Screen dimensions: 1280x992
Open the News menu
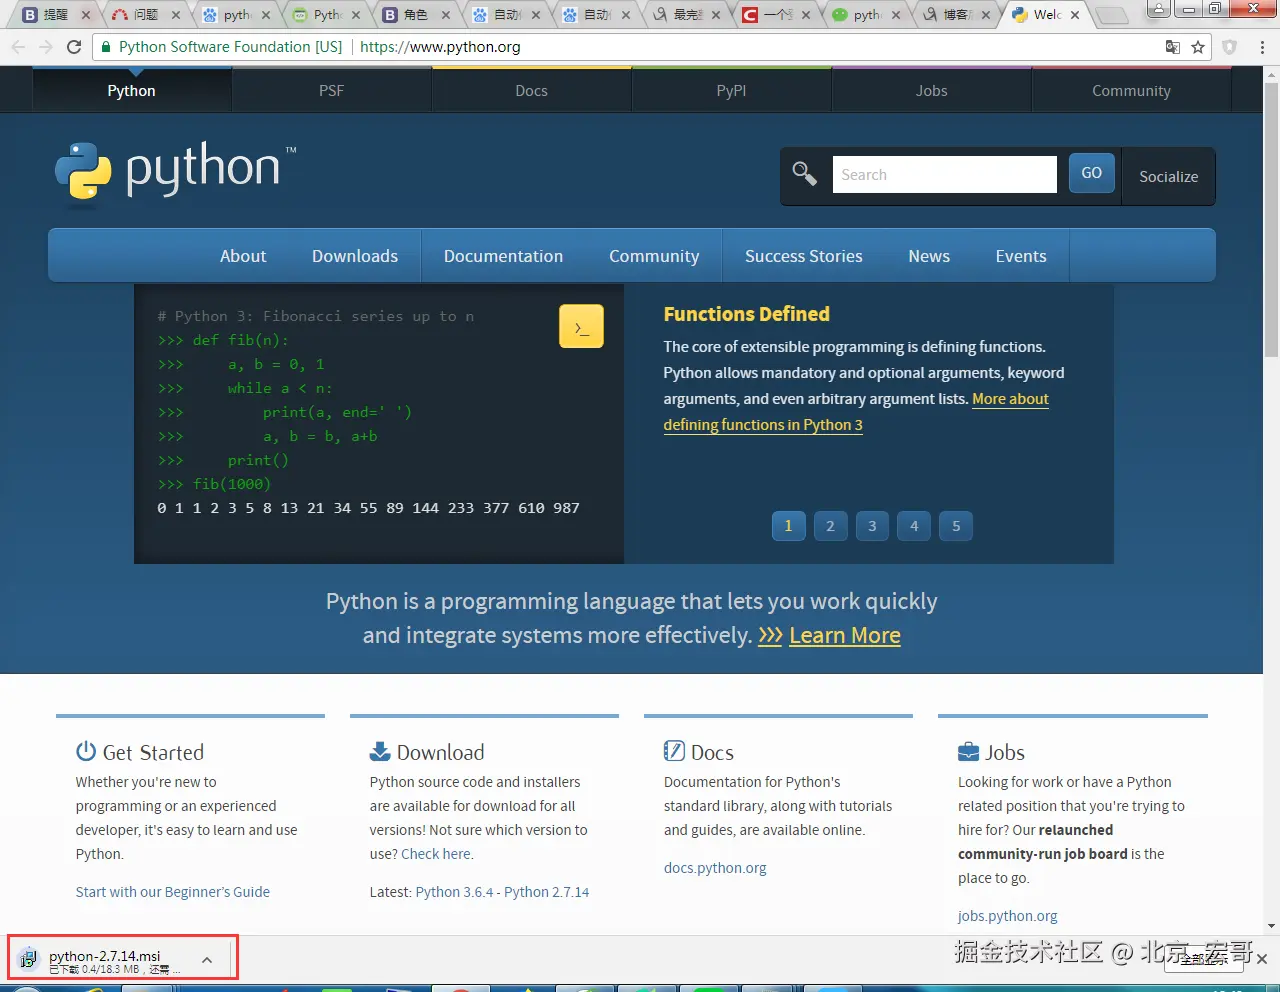point(929,256)
